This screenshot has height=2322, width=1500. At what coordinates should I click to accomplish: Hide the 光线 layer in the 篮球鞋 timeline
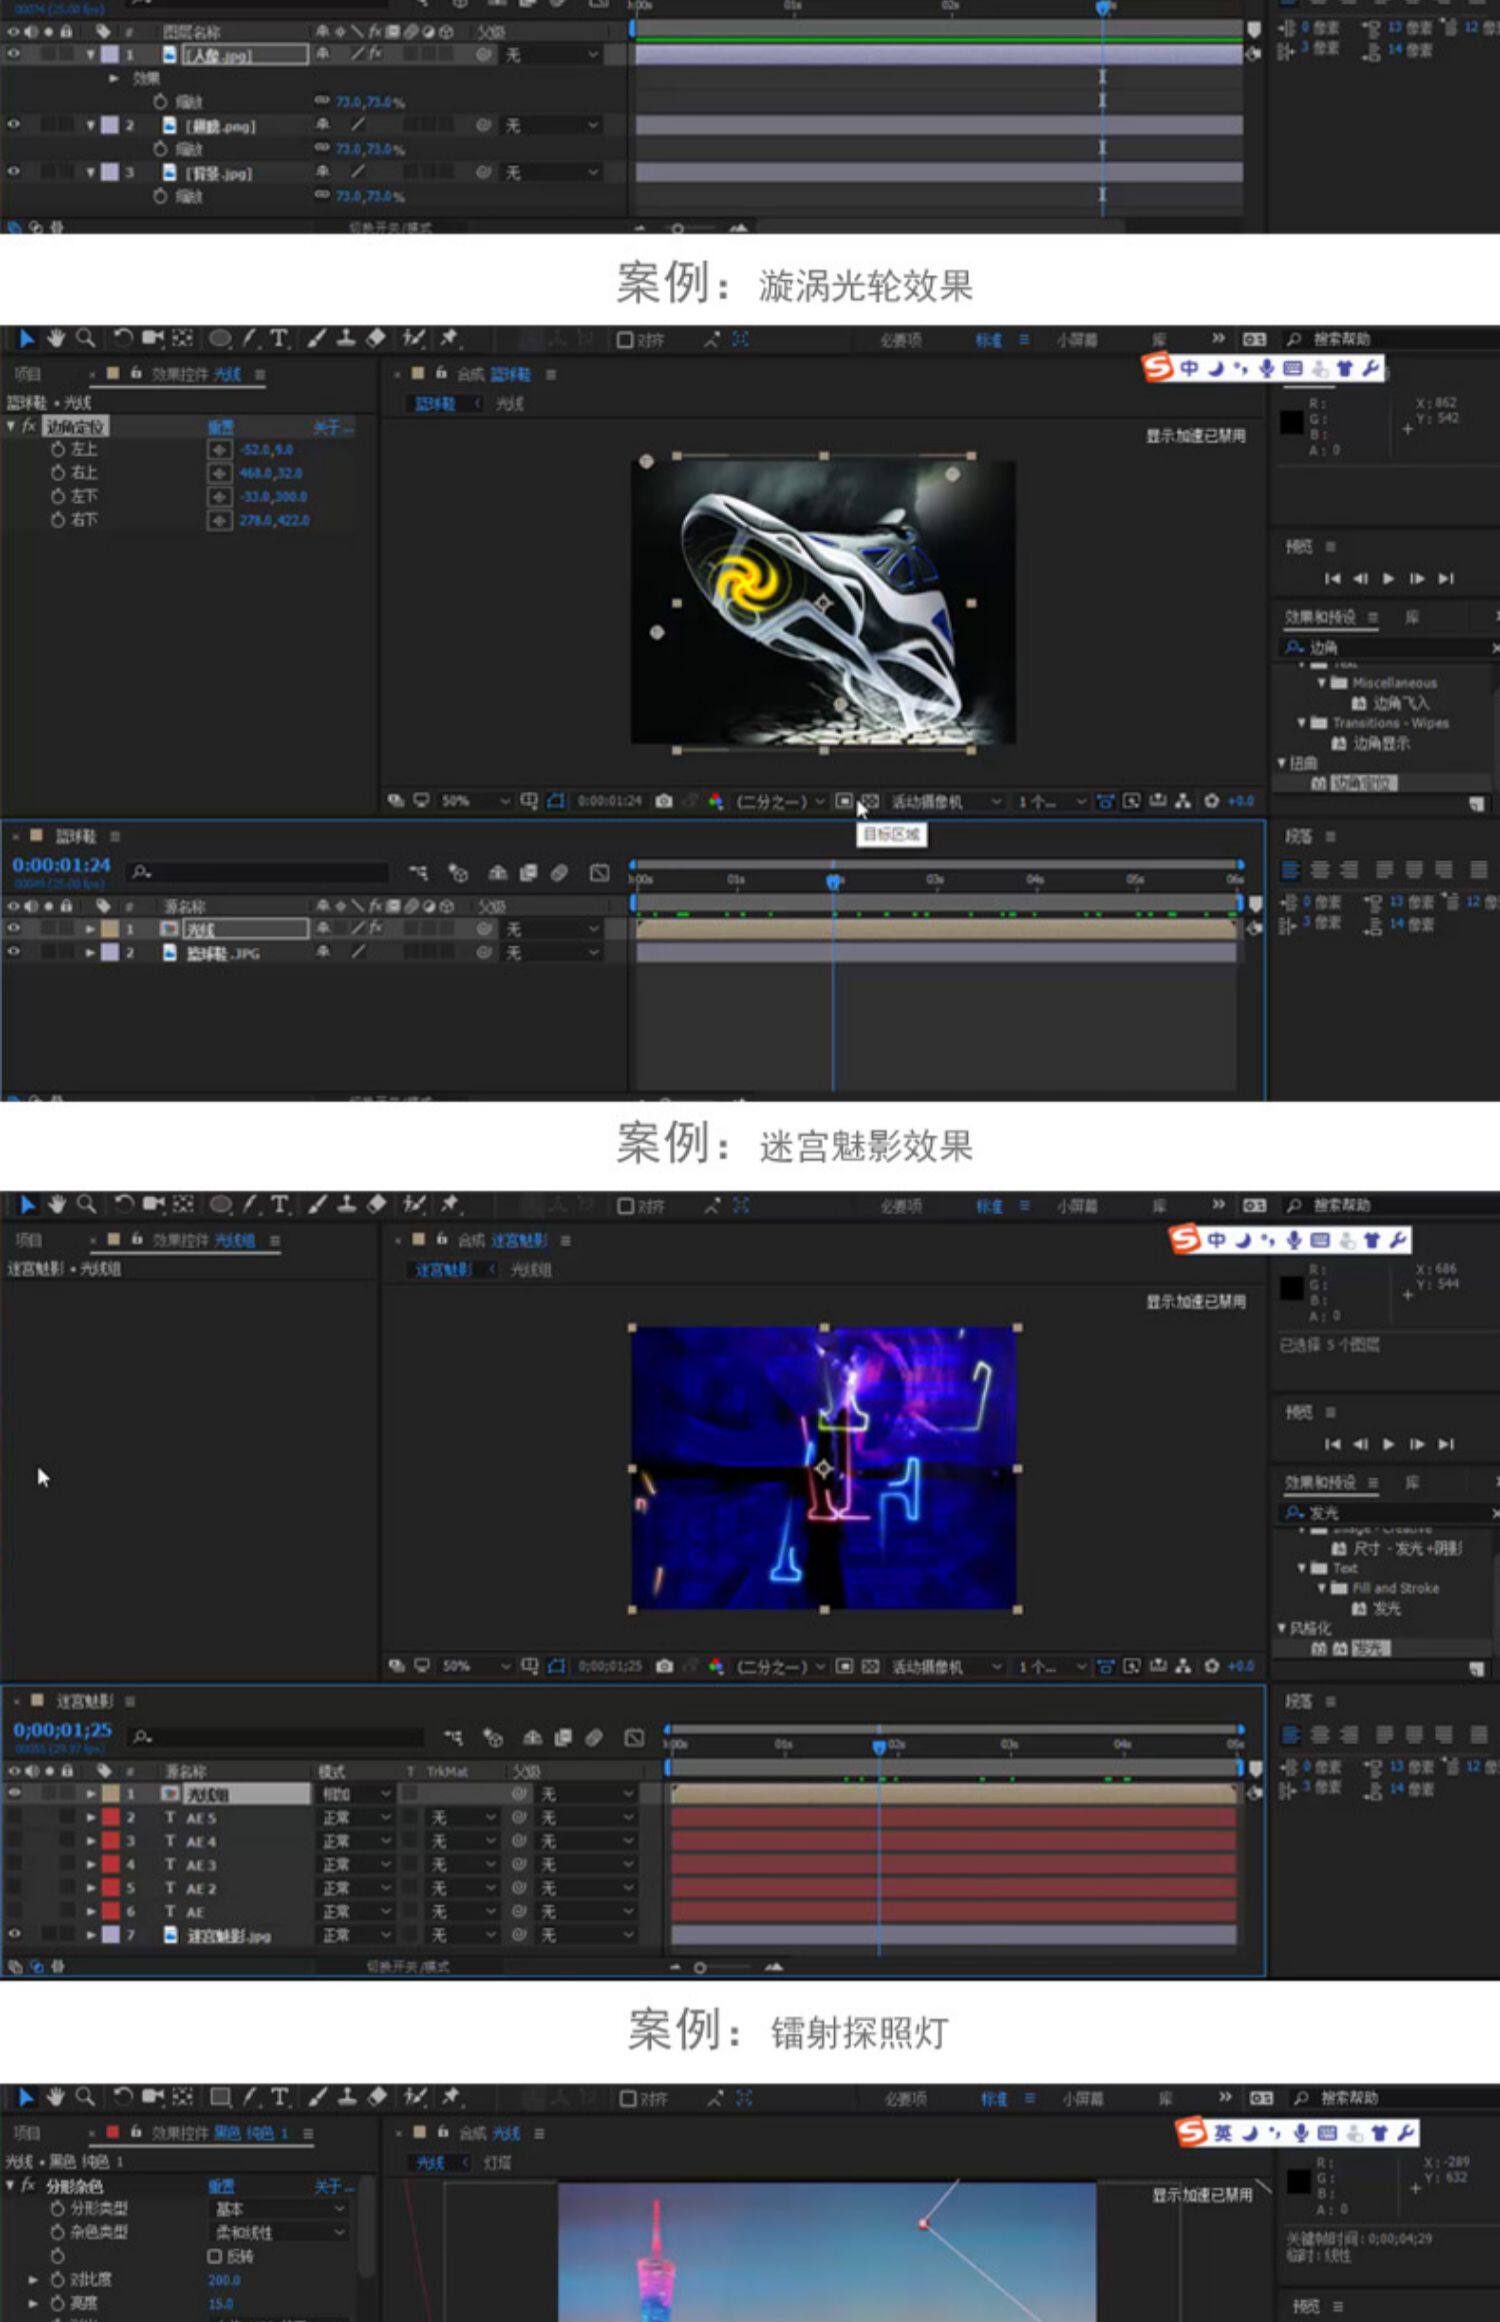[13, 928]
